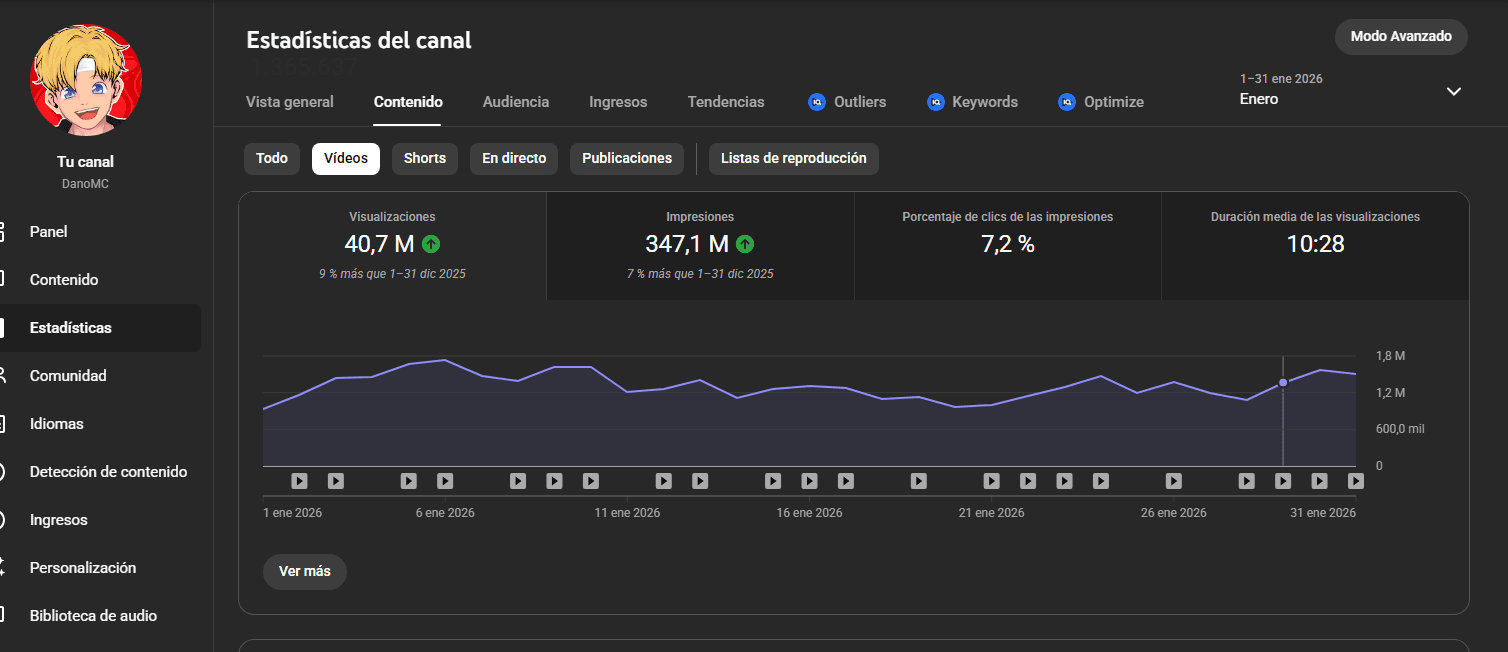Switch to the Audiencia tab
This screenshot has width=1508, height=652.
515,102
